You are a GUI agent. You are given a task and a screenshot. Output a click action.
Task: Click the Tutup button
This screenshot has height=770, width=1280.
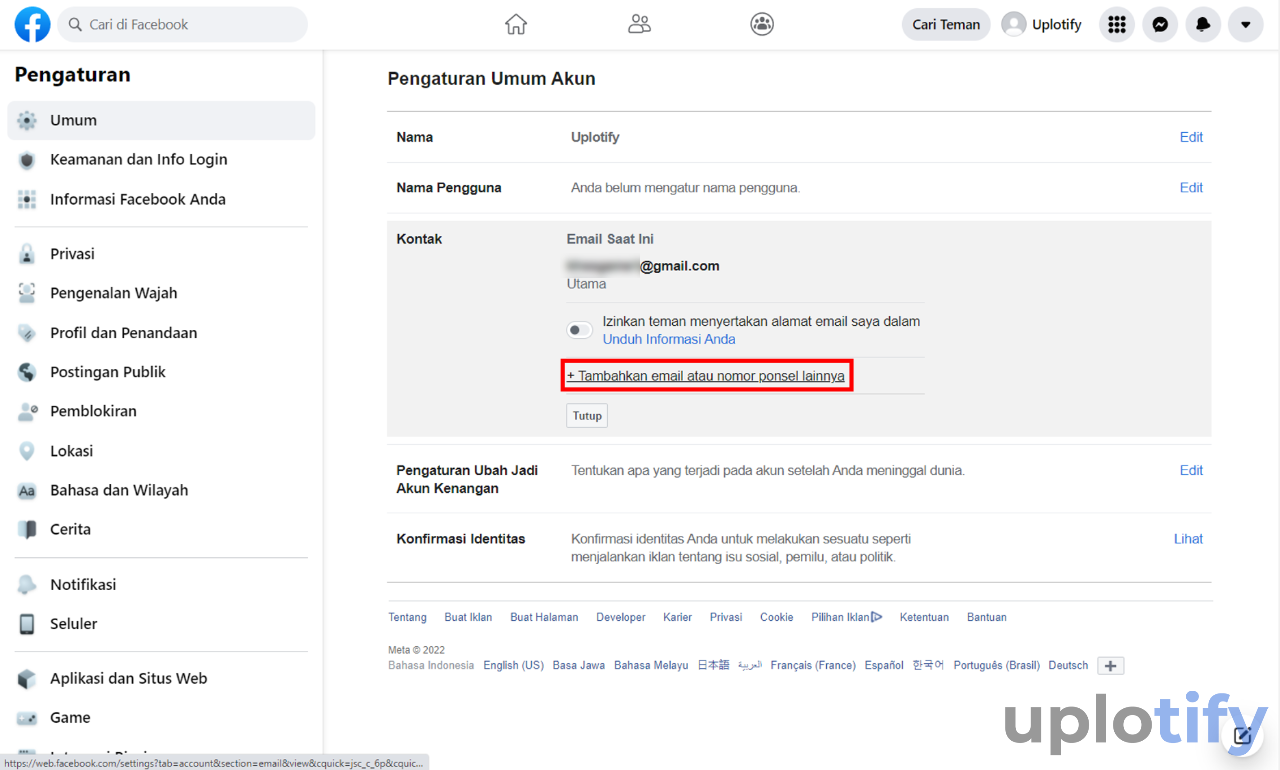coord(587,416)
